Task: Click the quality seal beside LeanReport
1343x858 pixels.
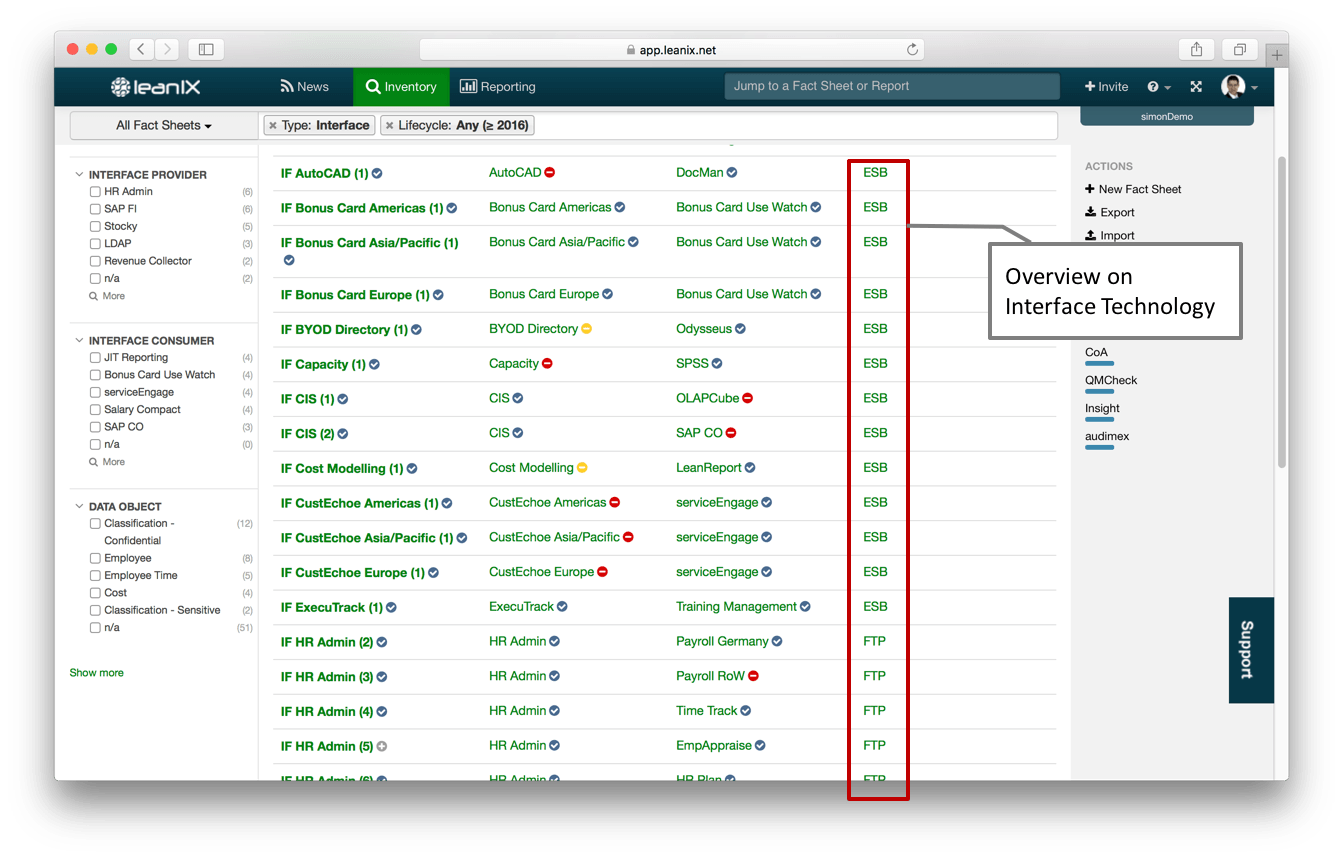Action: pyautogui.click(x=750, y=468)
